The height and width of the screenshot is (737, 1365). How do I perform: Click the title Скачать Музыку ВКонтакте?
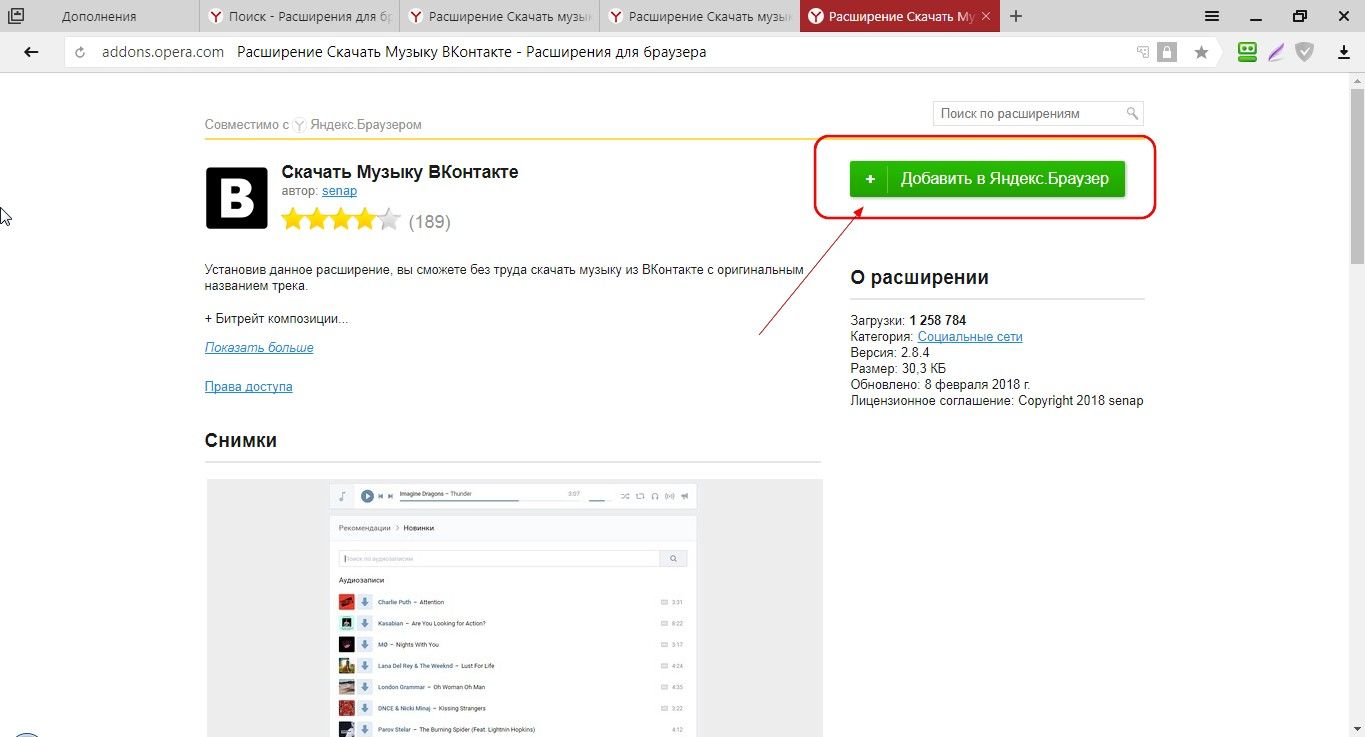tap(400, 172)
